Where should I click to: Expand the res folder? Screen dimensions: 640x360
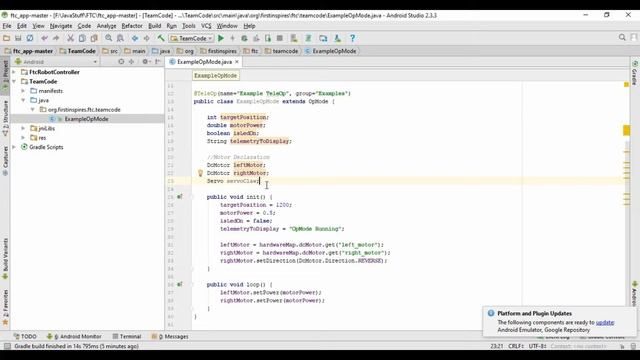(23, 138)
